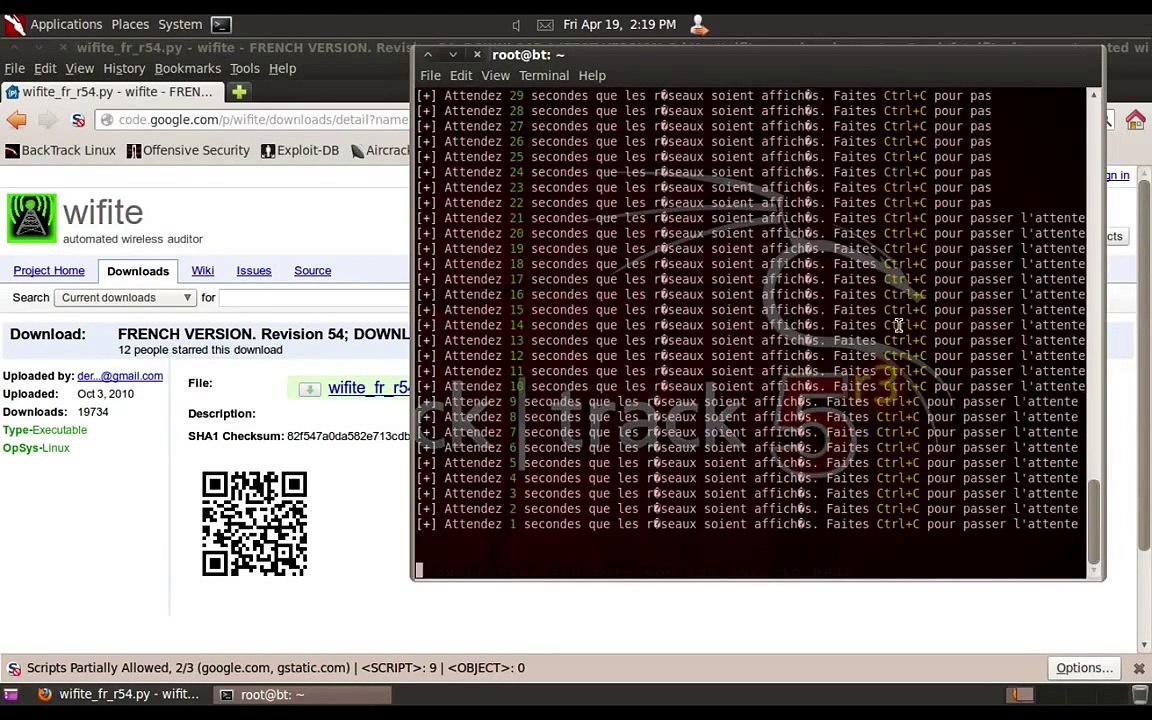Close the NoScript notification bar

click(1138, 668)
